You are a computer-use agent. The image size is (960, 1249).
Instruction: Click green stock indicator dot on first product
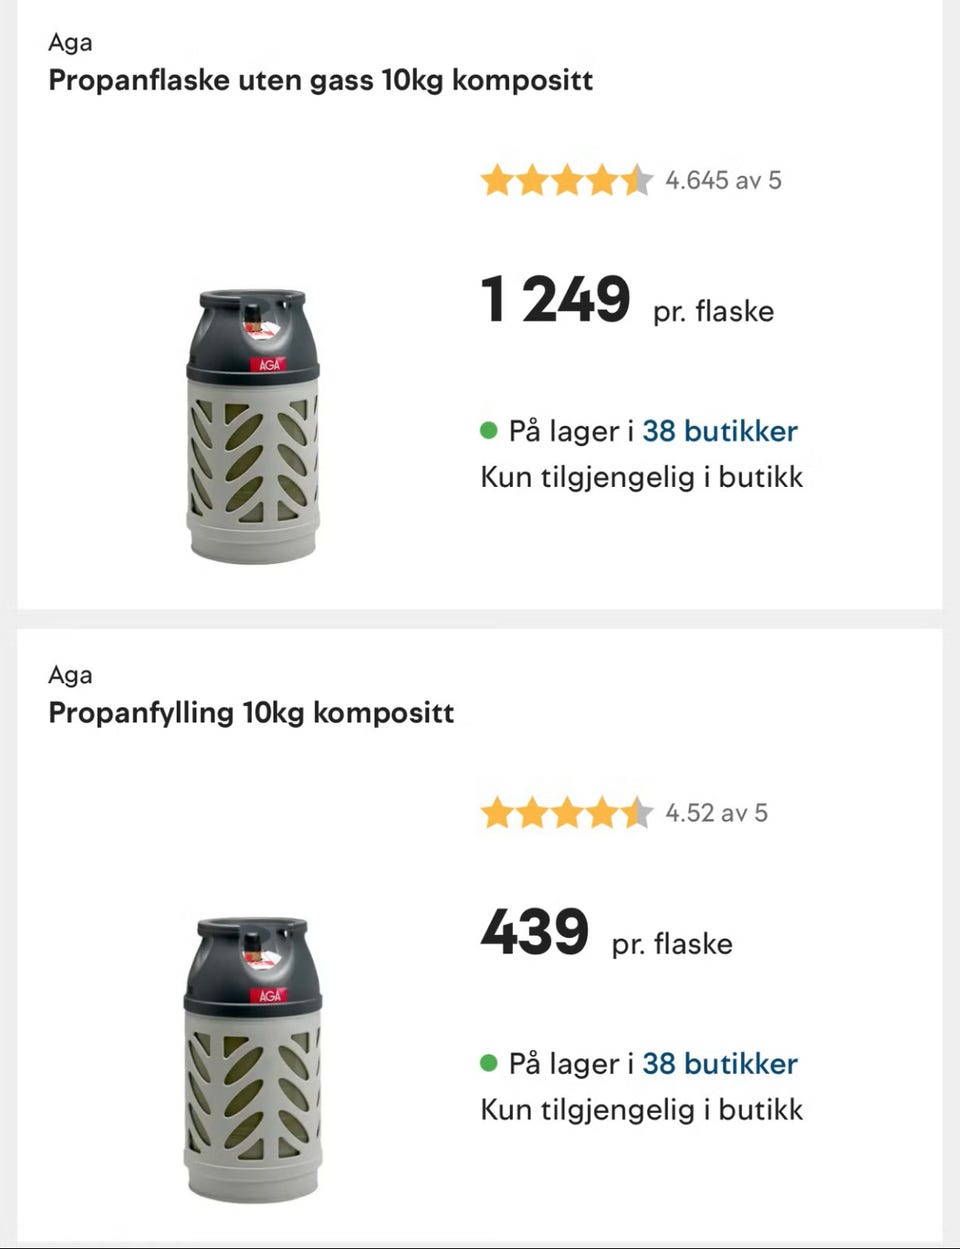(x=489, y=431)
